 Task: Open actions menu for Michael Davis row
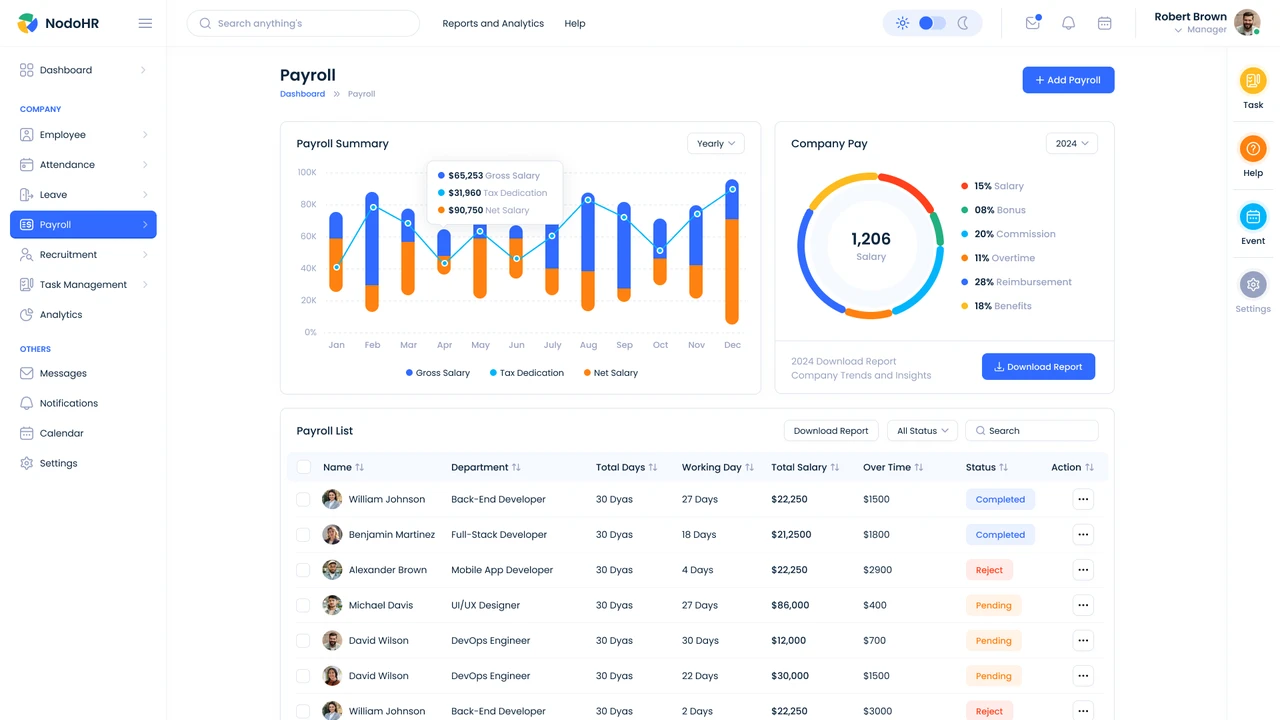(1083, 605)
